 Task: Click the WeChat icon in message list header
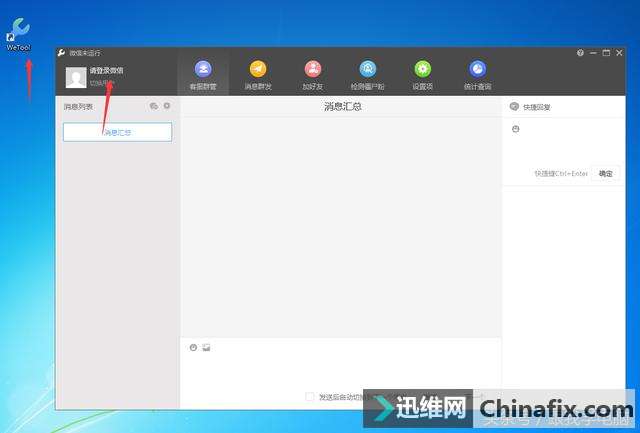coord(154,105)
